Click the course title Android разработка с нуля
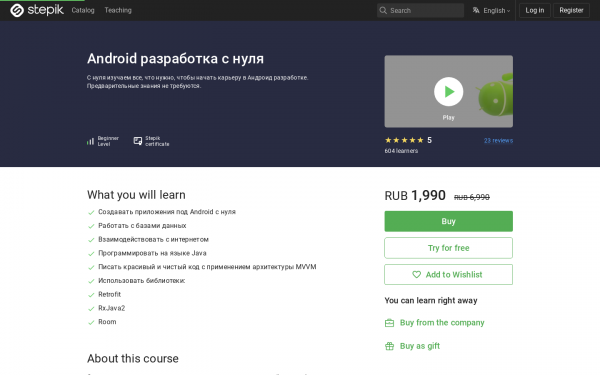This screenshot has height=375, width=600. pos(175,59)
